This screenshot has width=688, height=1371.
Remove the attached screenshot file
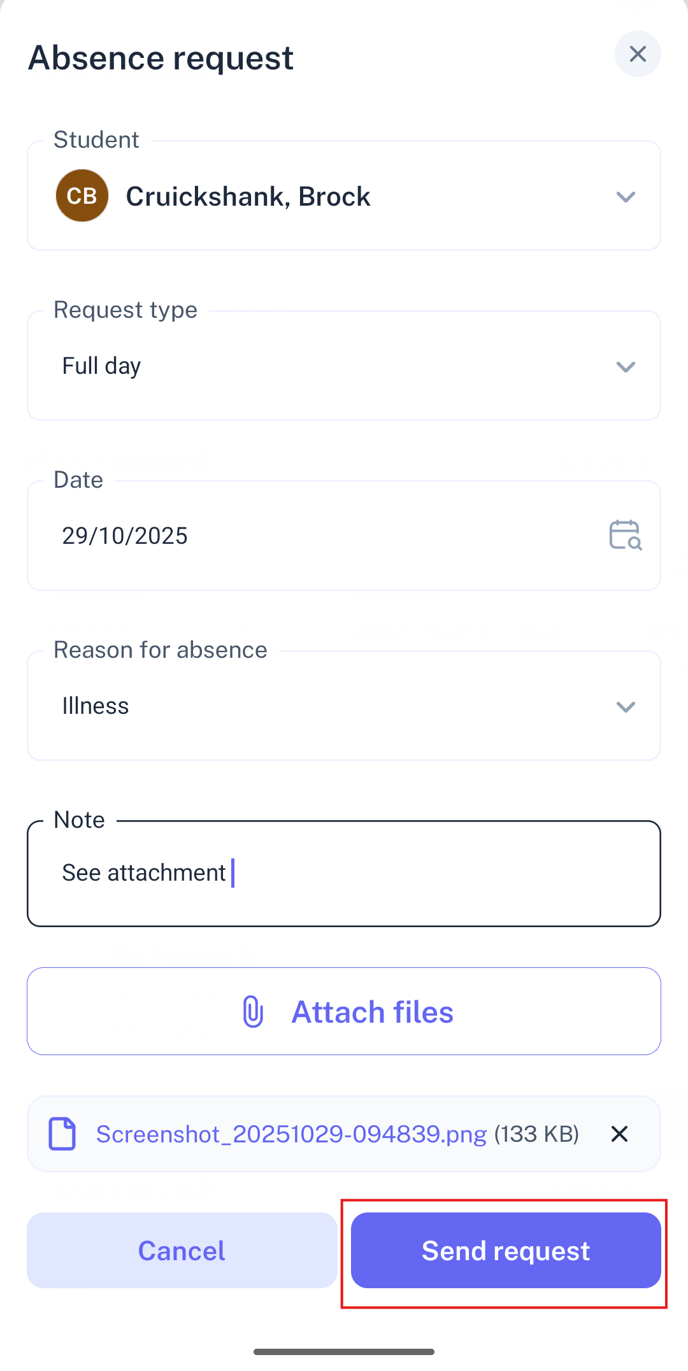click(x=619, y=1133)
